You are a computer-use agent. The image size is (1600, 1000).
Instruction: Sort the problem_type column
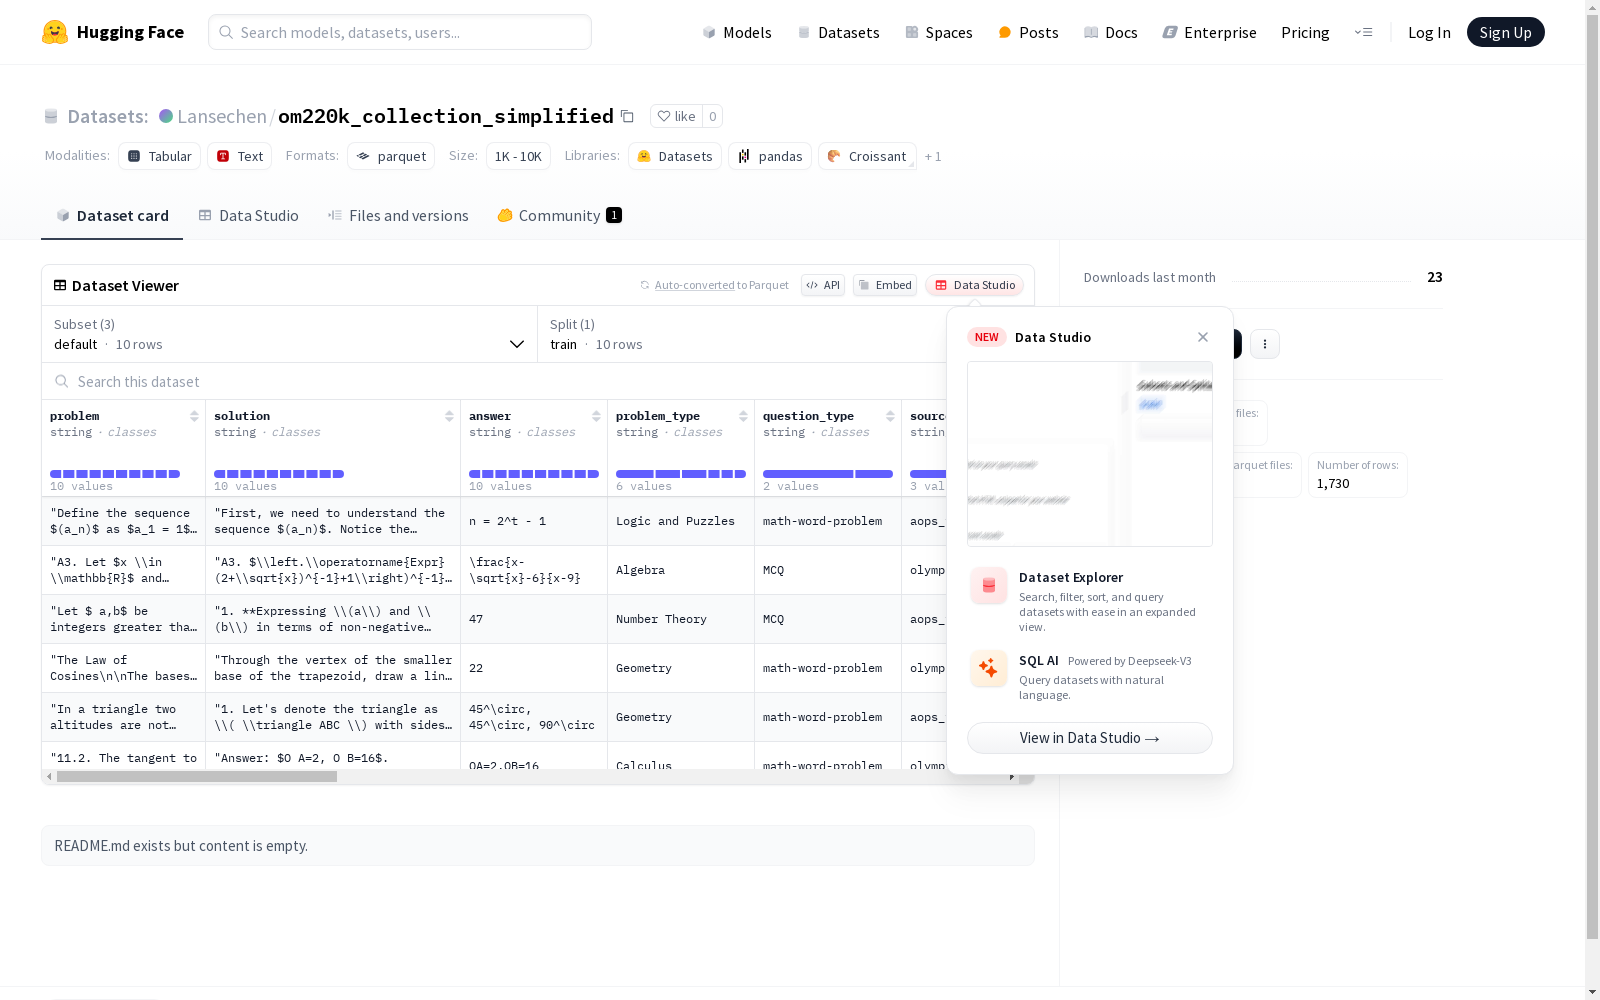(x=743, y=416)
